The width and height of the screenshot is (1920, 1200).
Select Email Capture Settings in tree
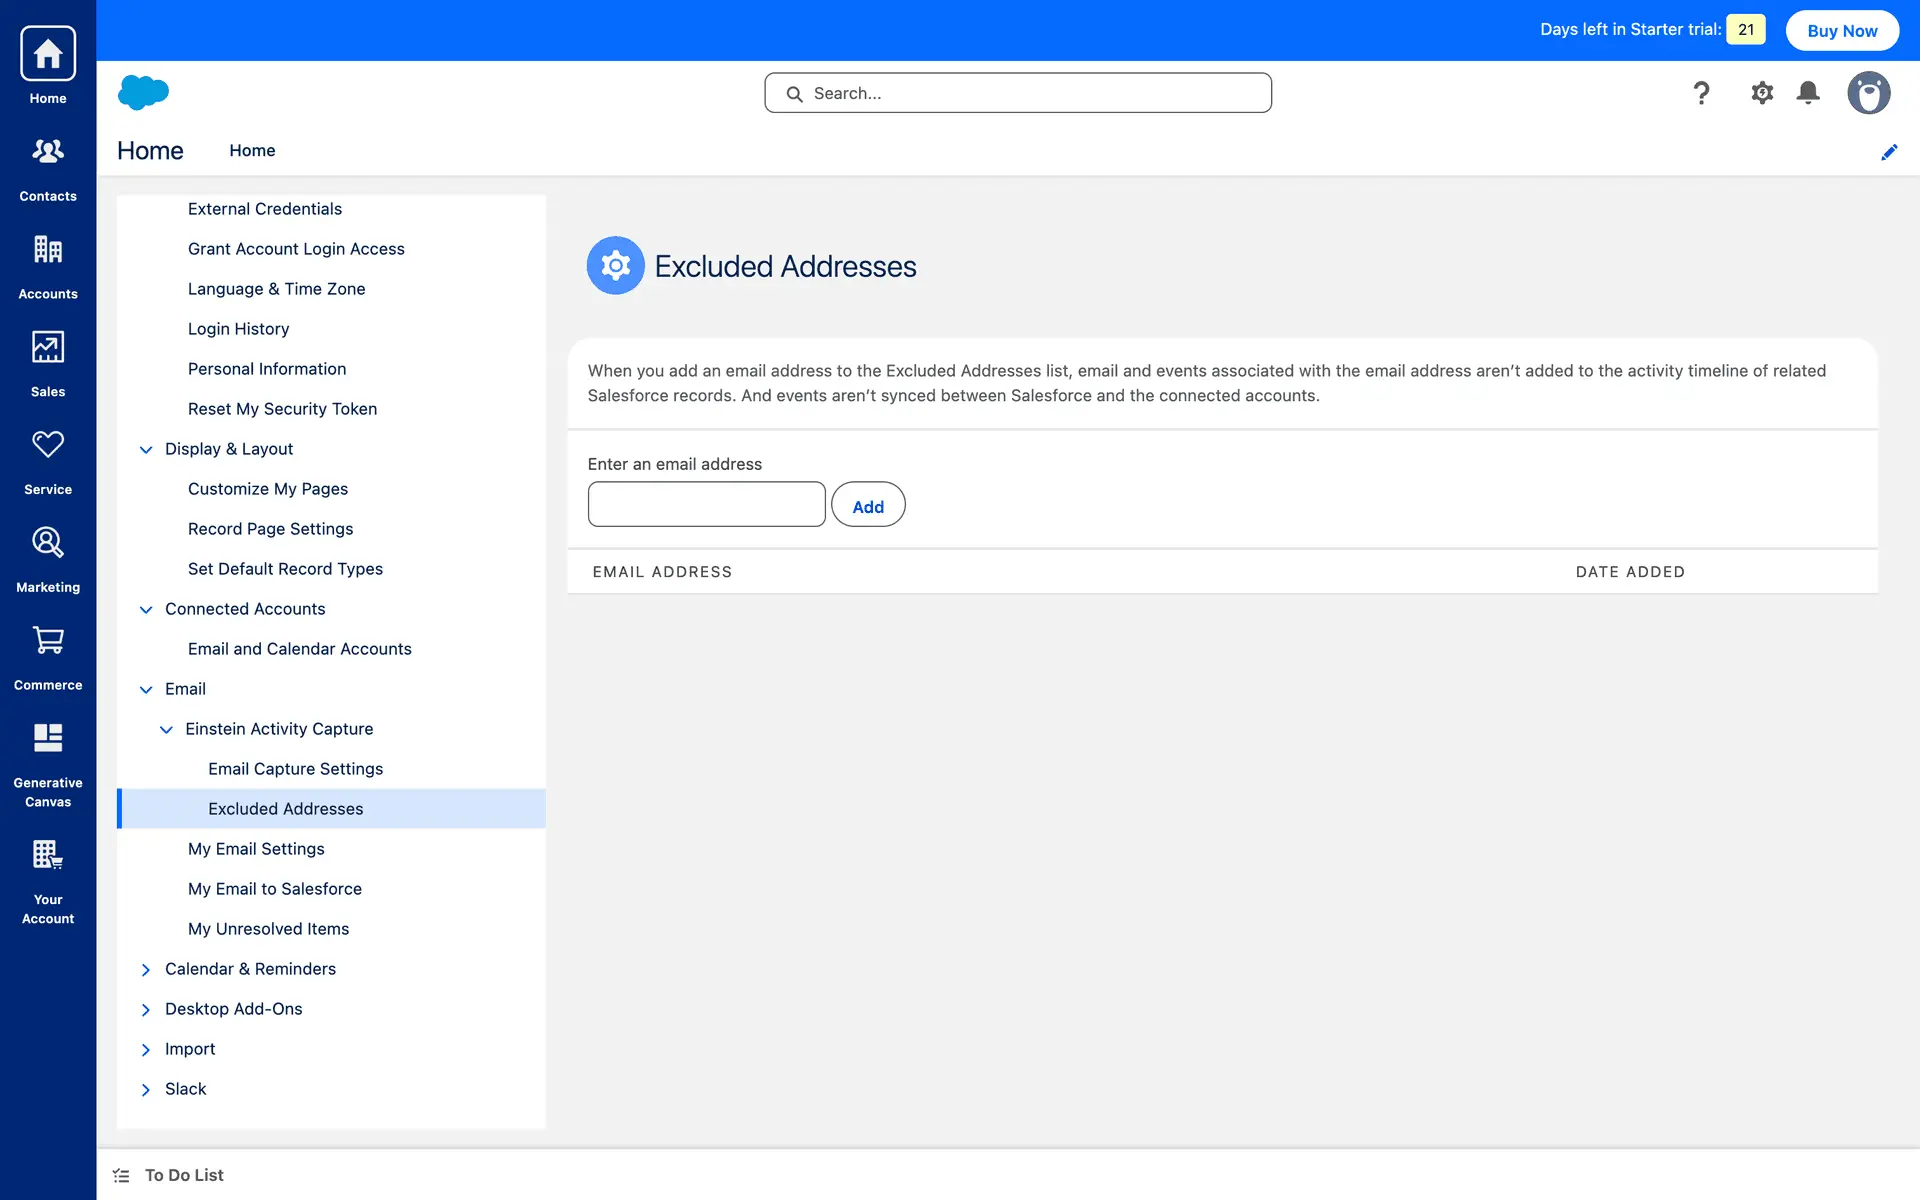click(x=295, y=769)
